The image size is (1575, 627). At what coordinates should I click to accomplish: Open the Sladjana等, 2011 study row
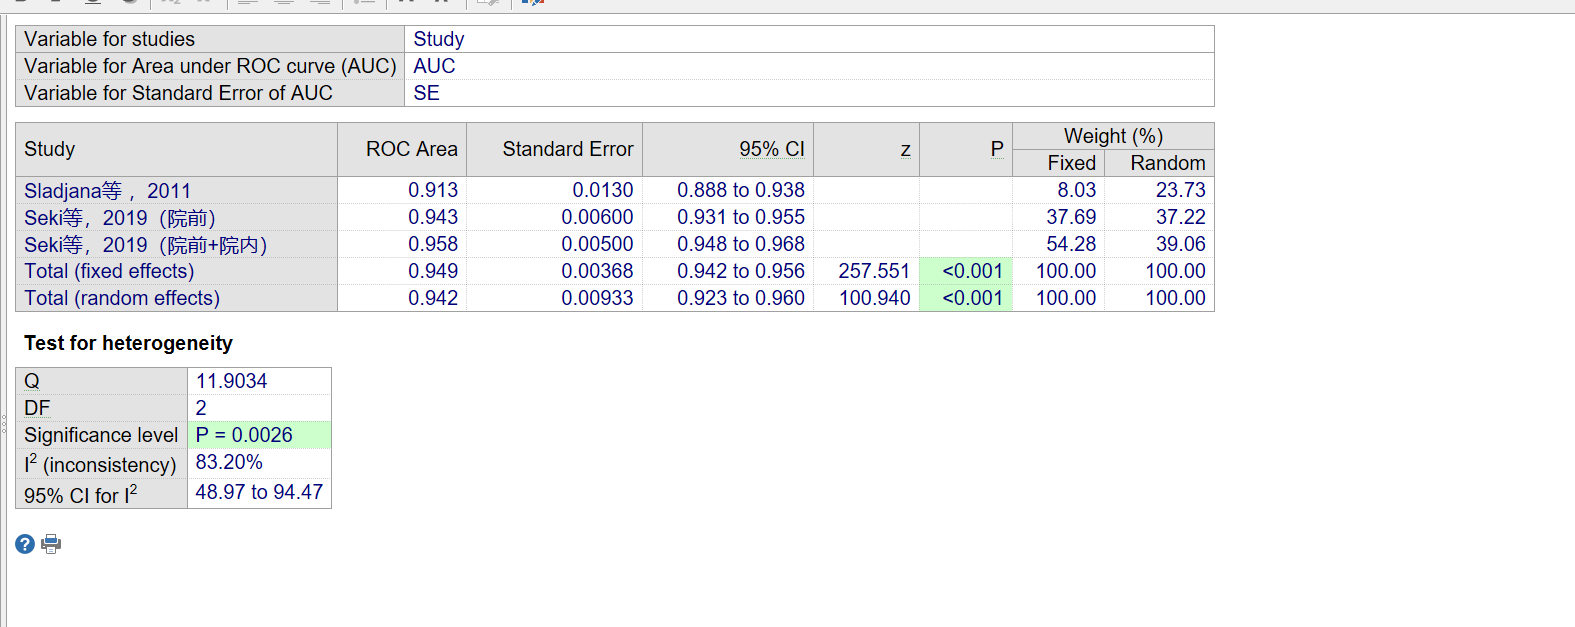(x=107, y=191)
